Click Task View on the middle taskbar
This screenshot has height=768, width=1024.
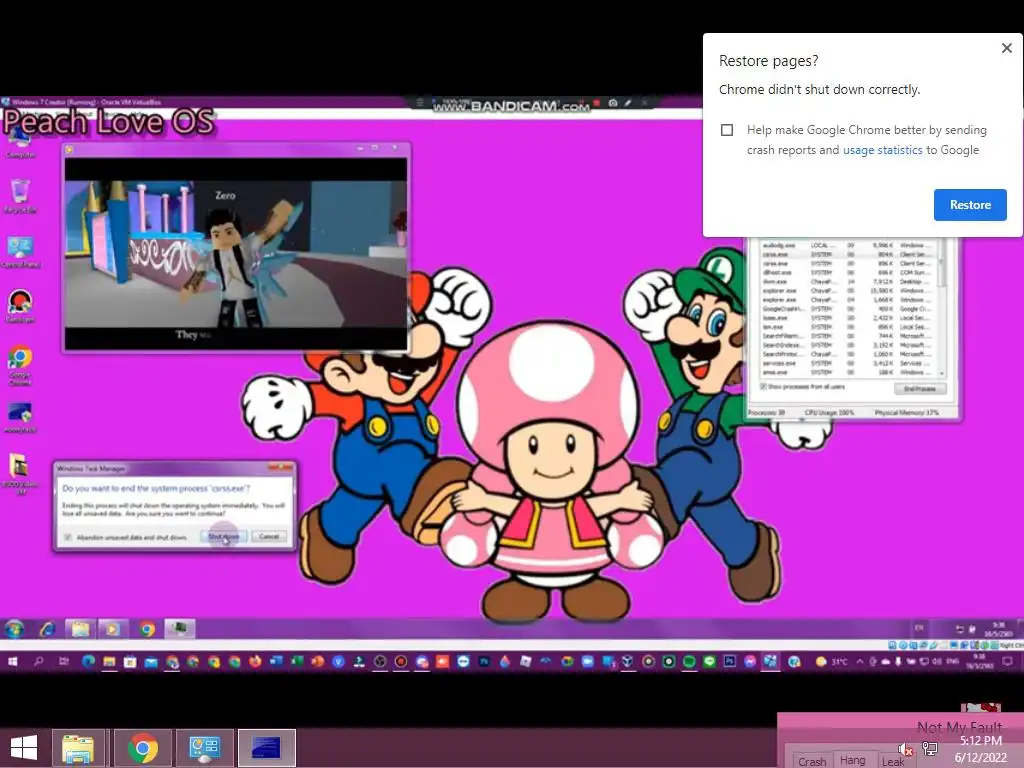tap(63, 662)
